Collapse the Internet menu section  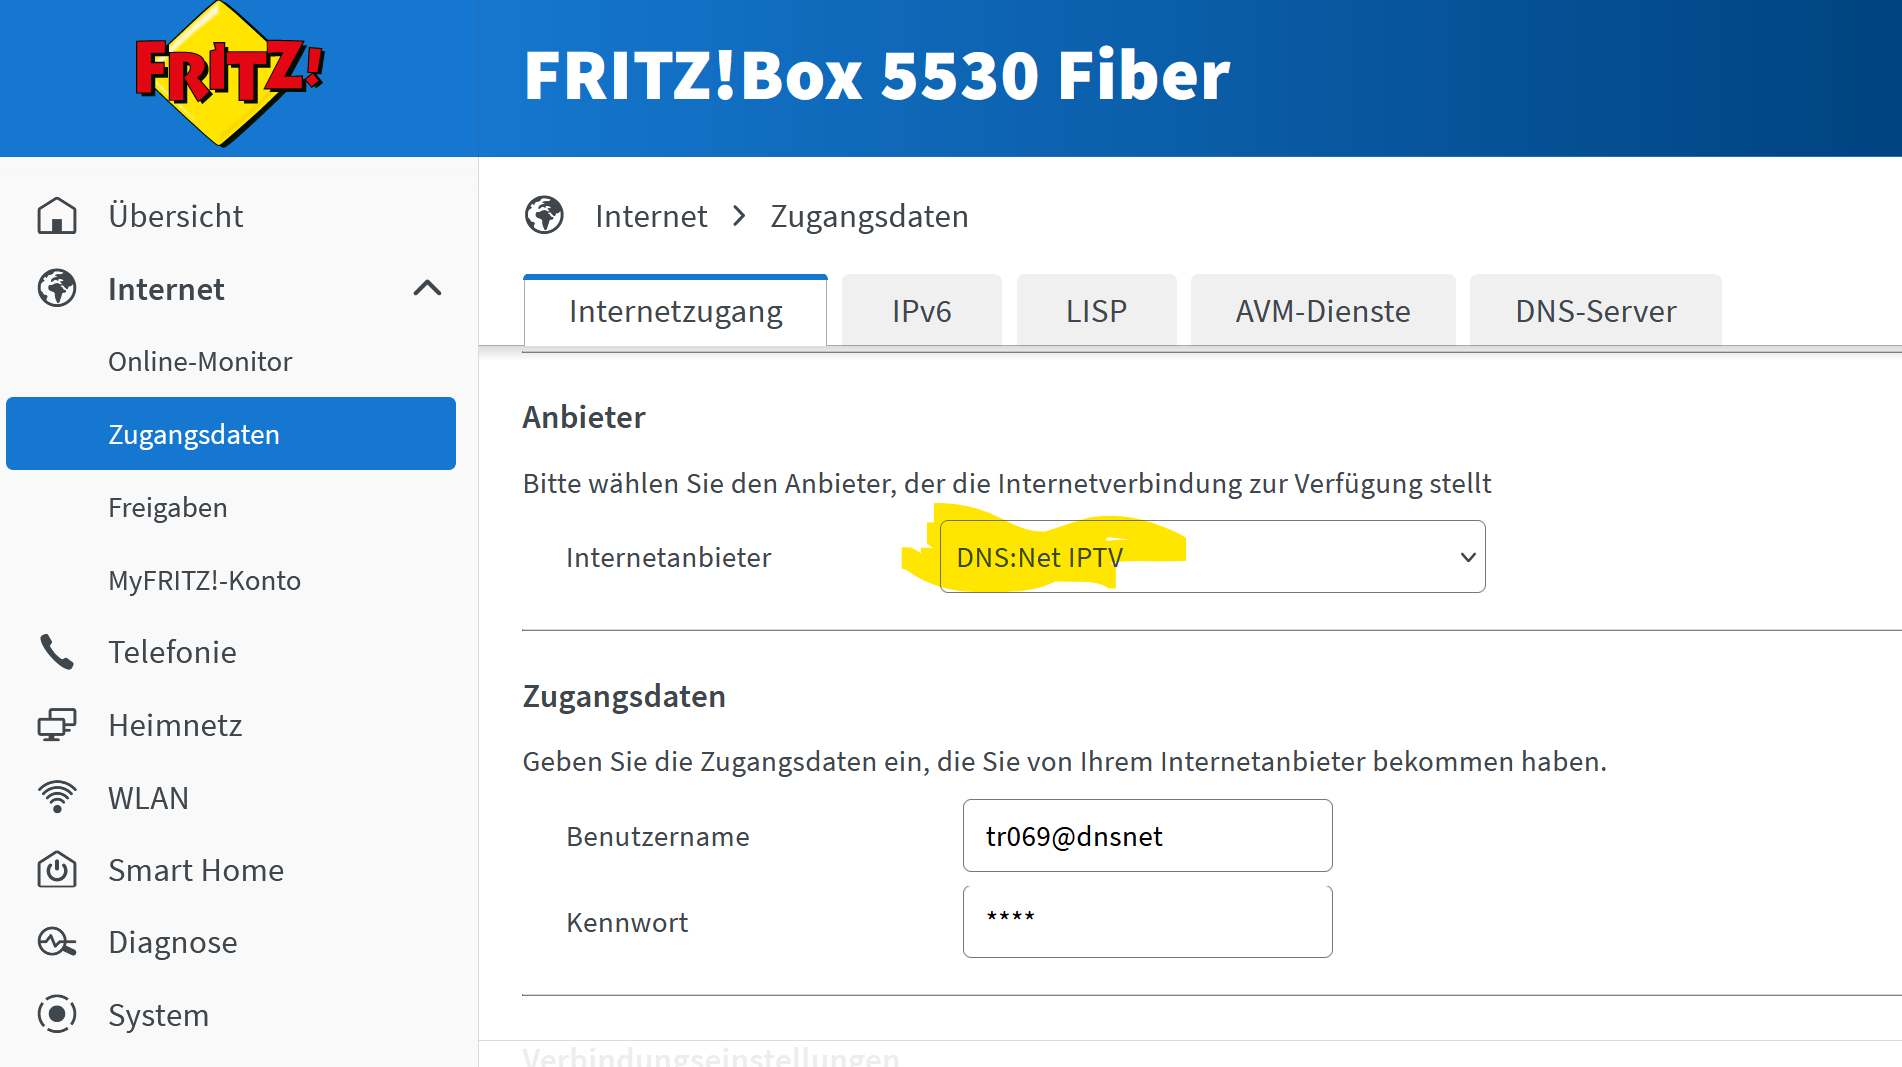click(427, 289)
